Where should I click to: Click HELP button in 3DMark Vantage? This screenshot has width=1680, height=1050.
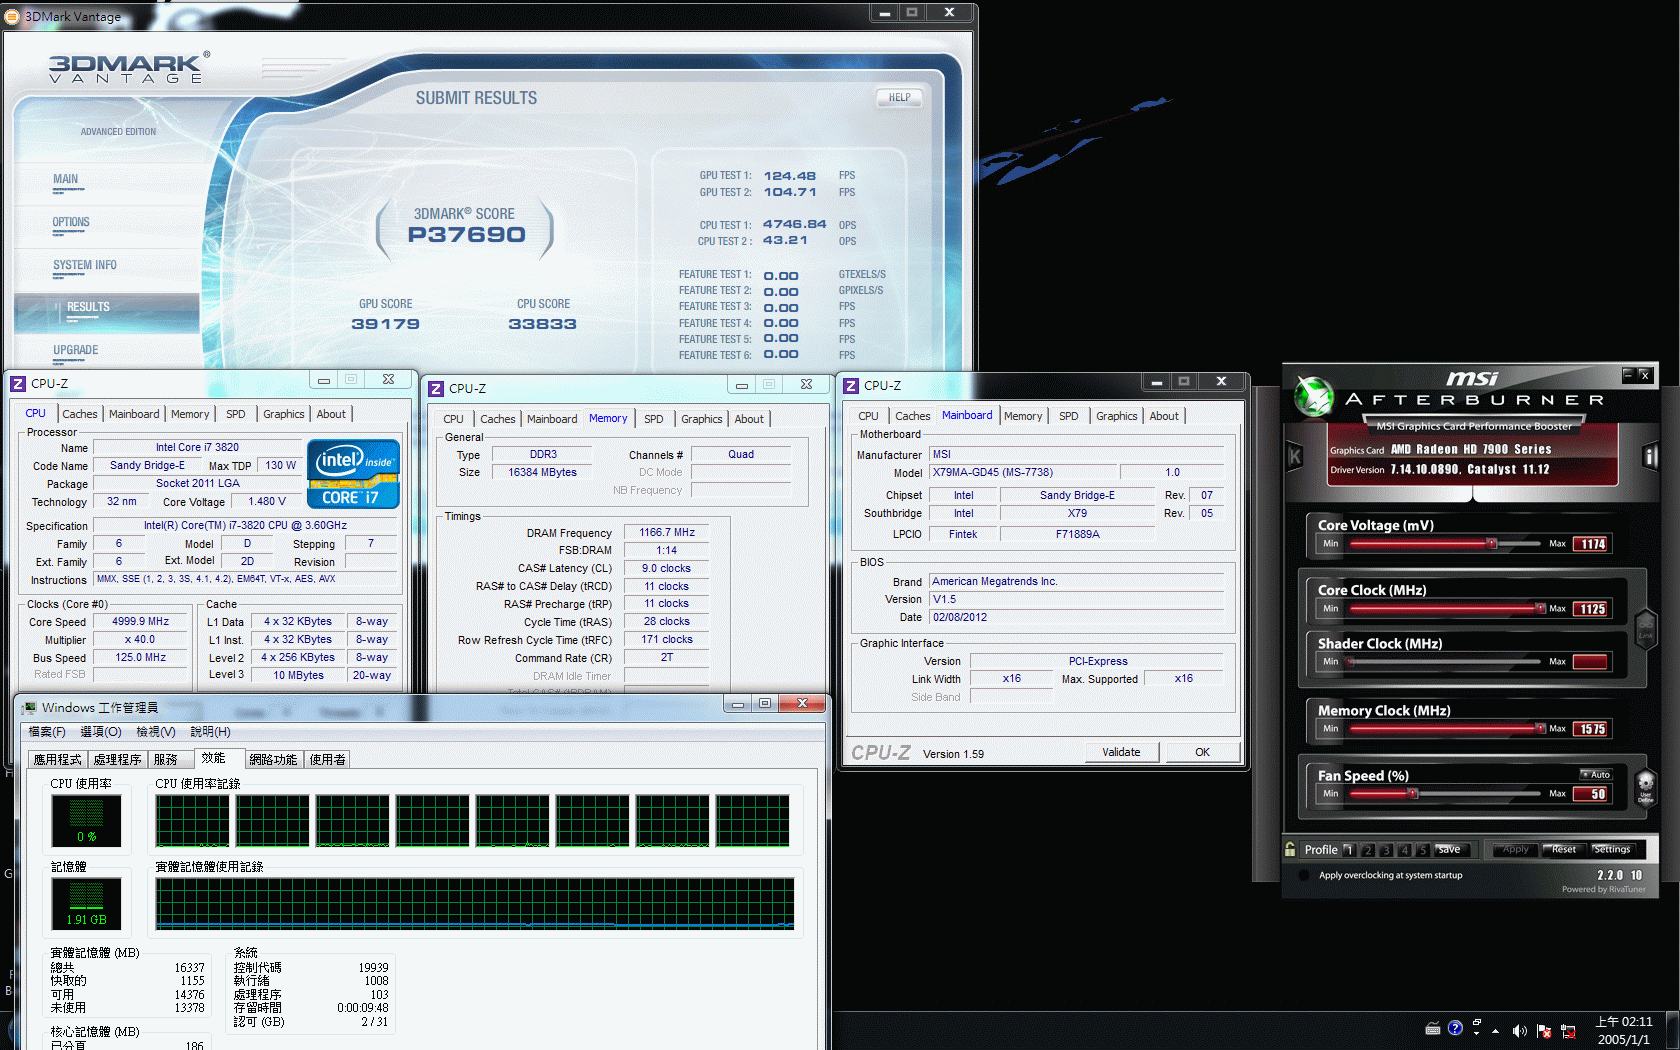tap(899, 98)
